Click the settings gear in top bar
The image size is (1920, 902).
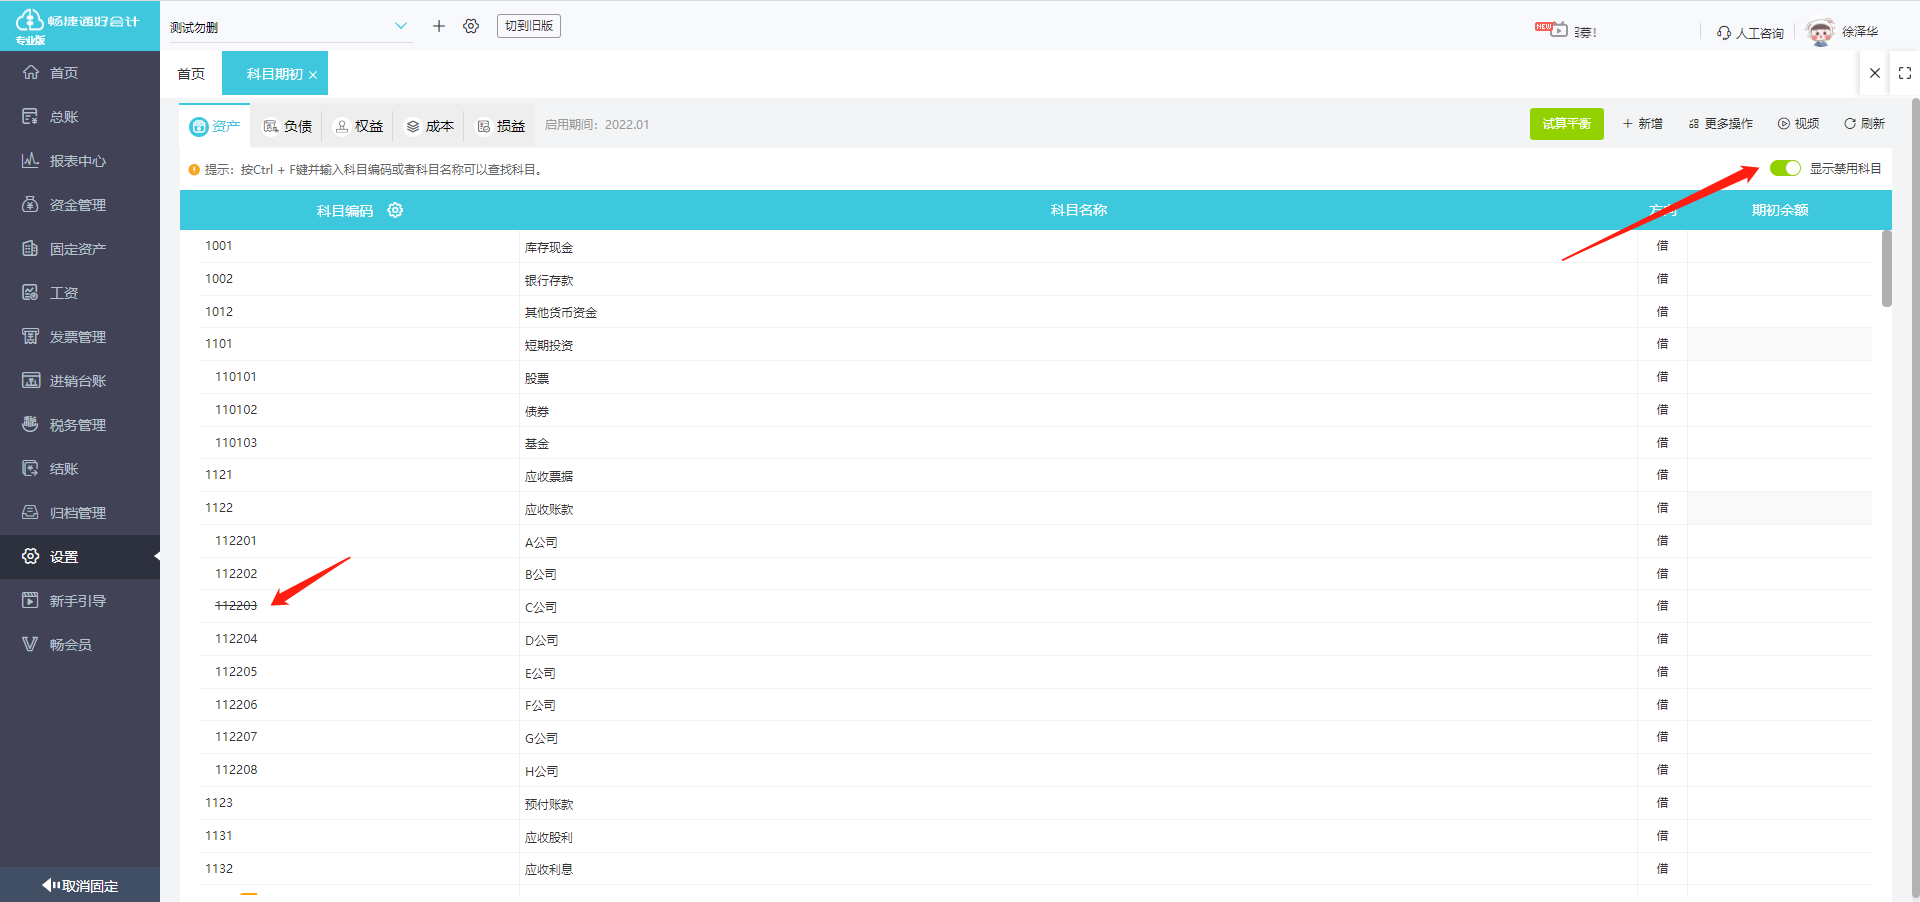(x=471, y=26)
